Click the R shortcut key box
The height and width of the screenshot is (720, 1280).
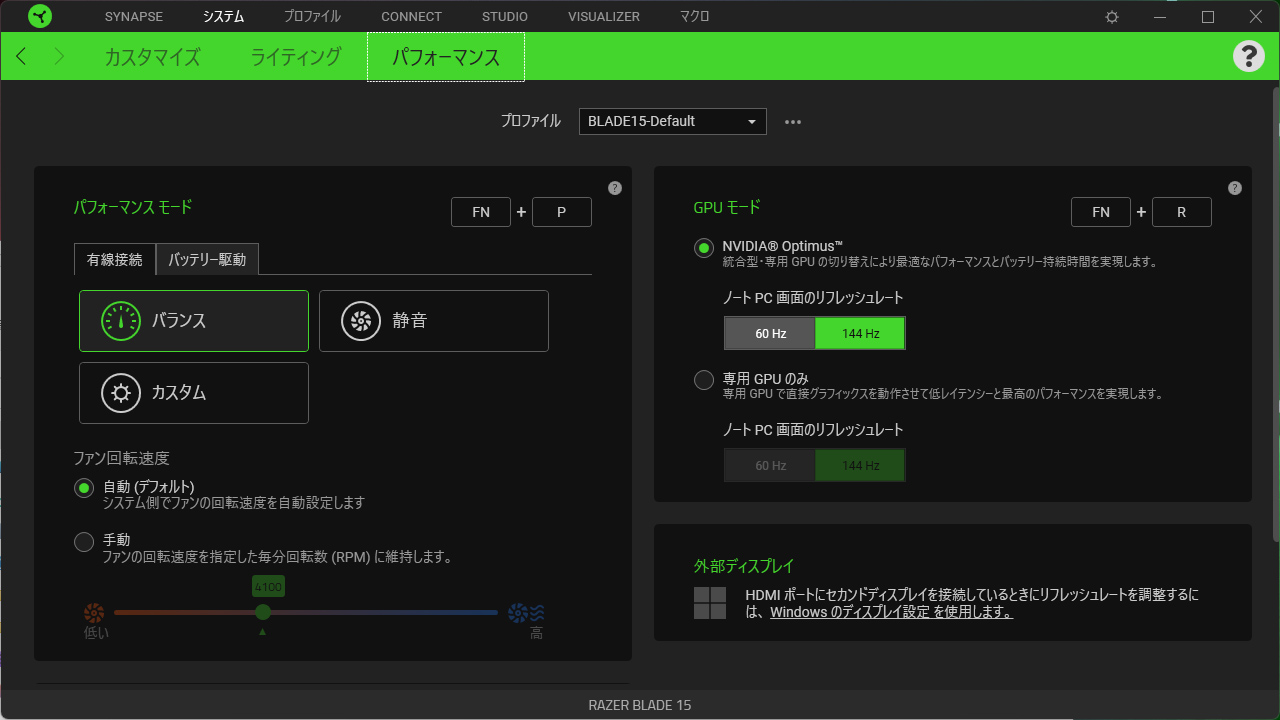pyautogui.click(x=1182, y=212)
